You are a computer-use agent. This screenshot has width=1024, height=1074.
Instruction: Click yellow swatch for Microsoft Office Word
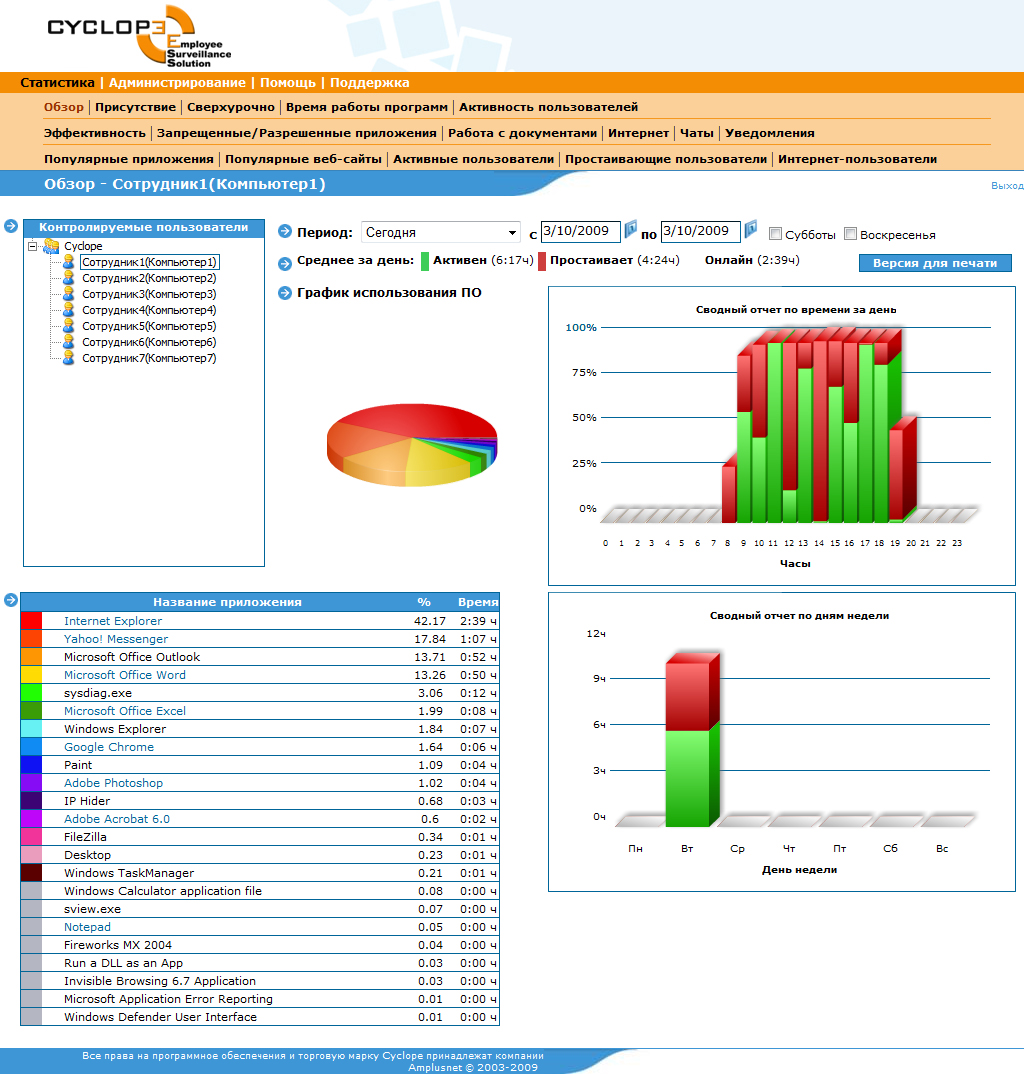coord(32,675)
